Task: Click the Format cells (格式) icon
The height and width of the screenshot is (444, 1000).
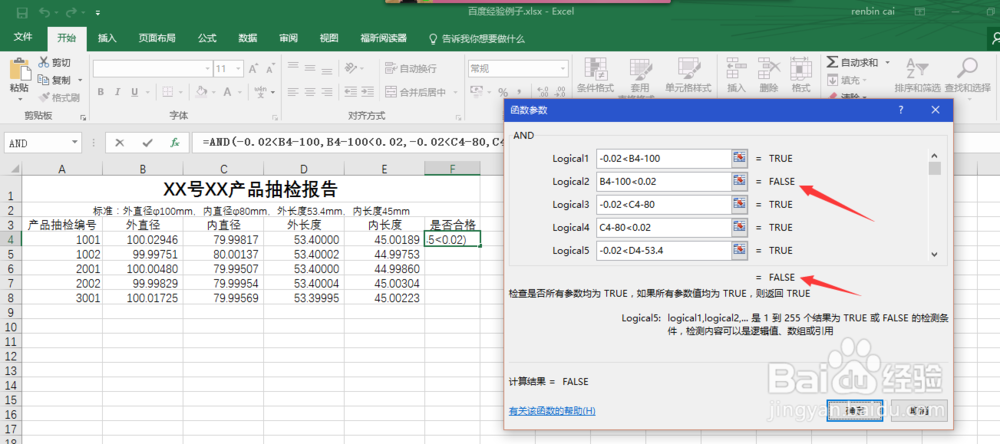Action: 801,75
